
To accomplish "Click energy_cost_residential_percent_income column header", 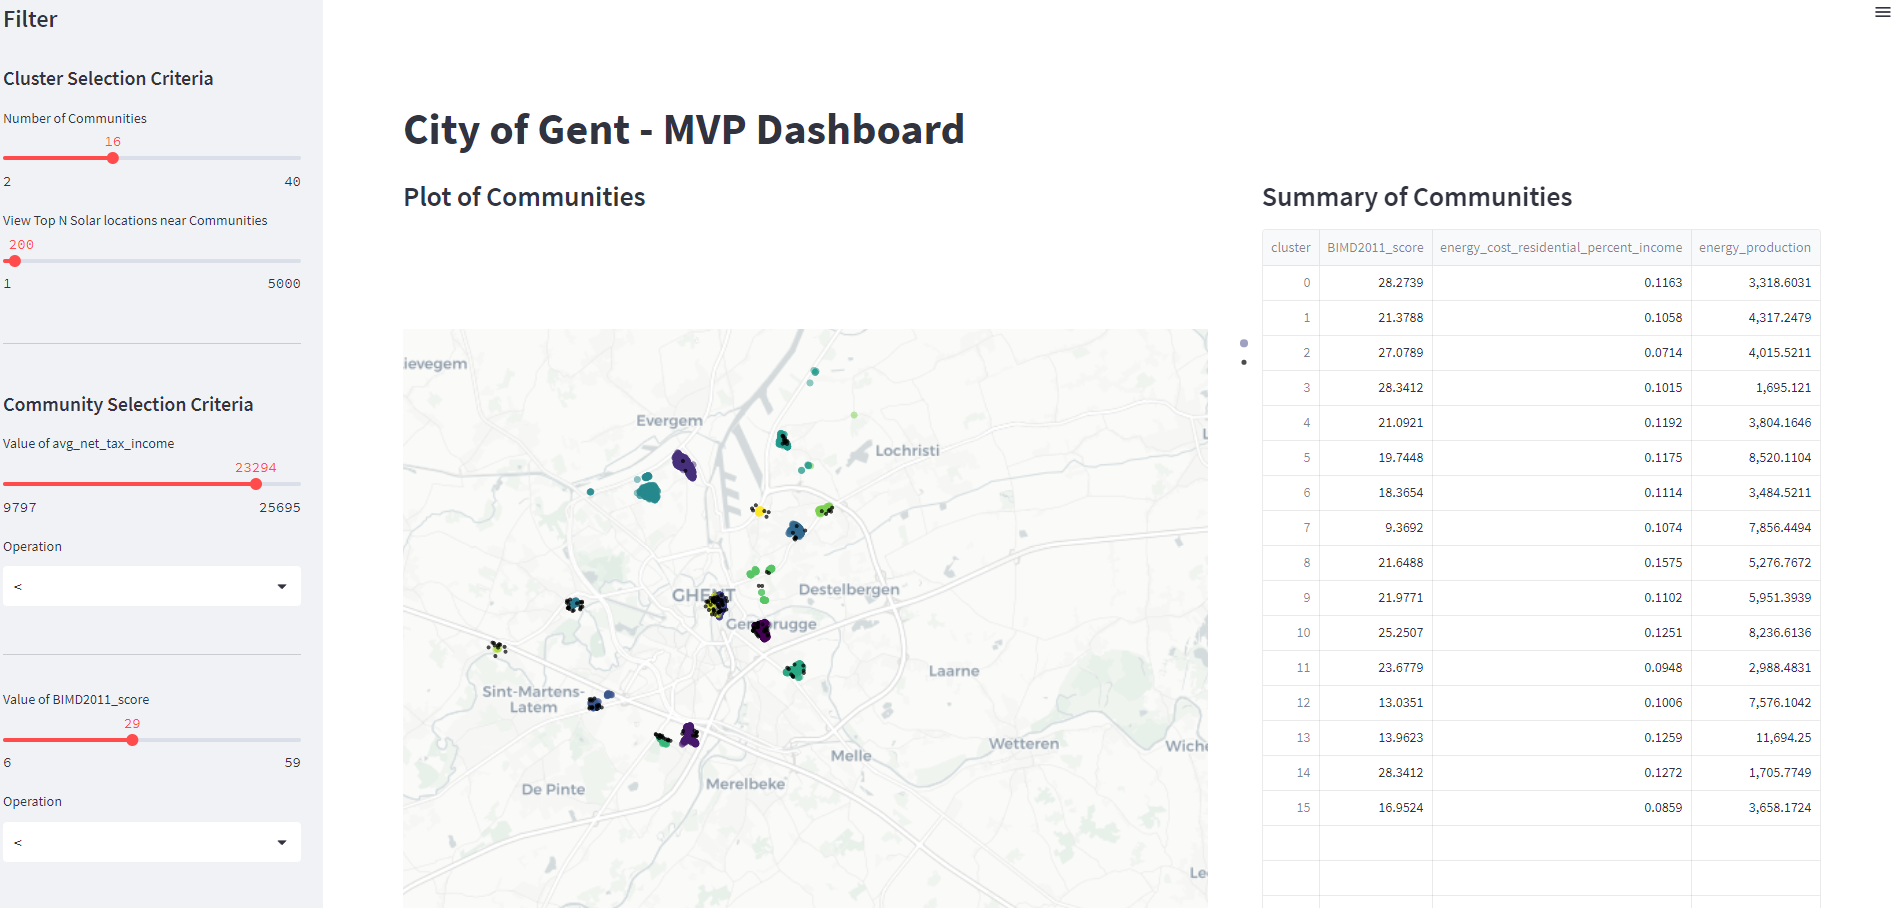I will point(1561,248).
